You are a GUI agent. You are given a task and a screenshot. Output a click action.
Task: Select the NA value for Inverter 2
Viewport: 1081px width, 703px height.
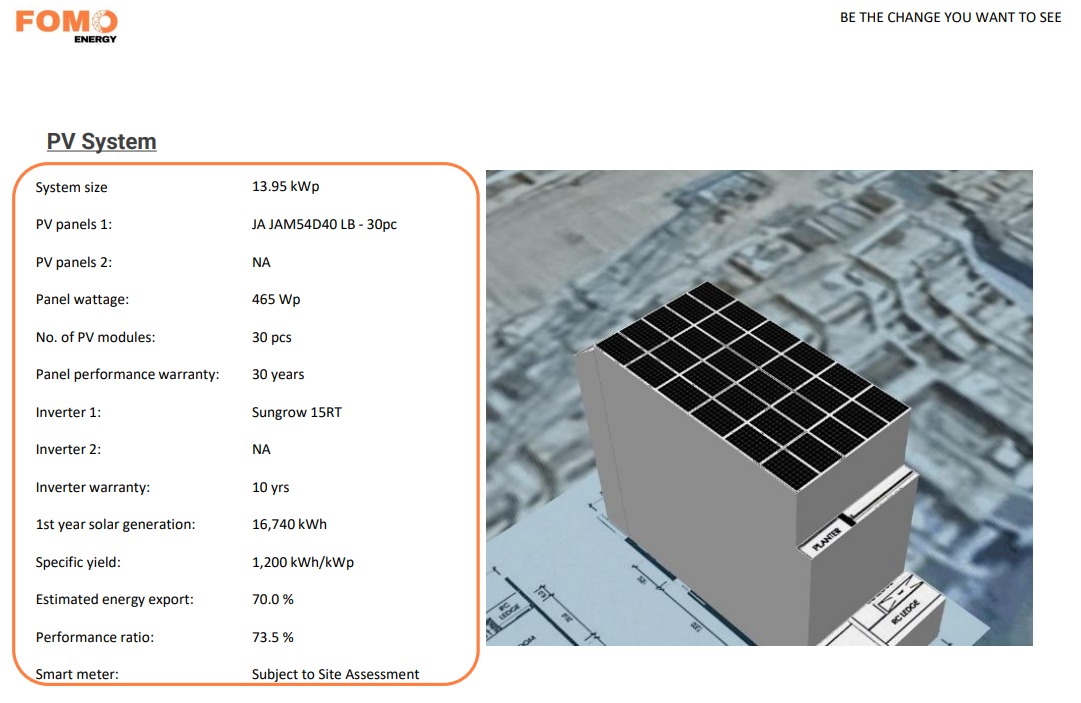(x=261, y=450)
